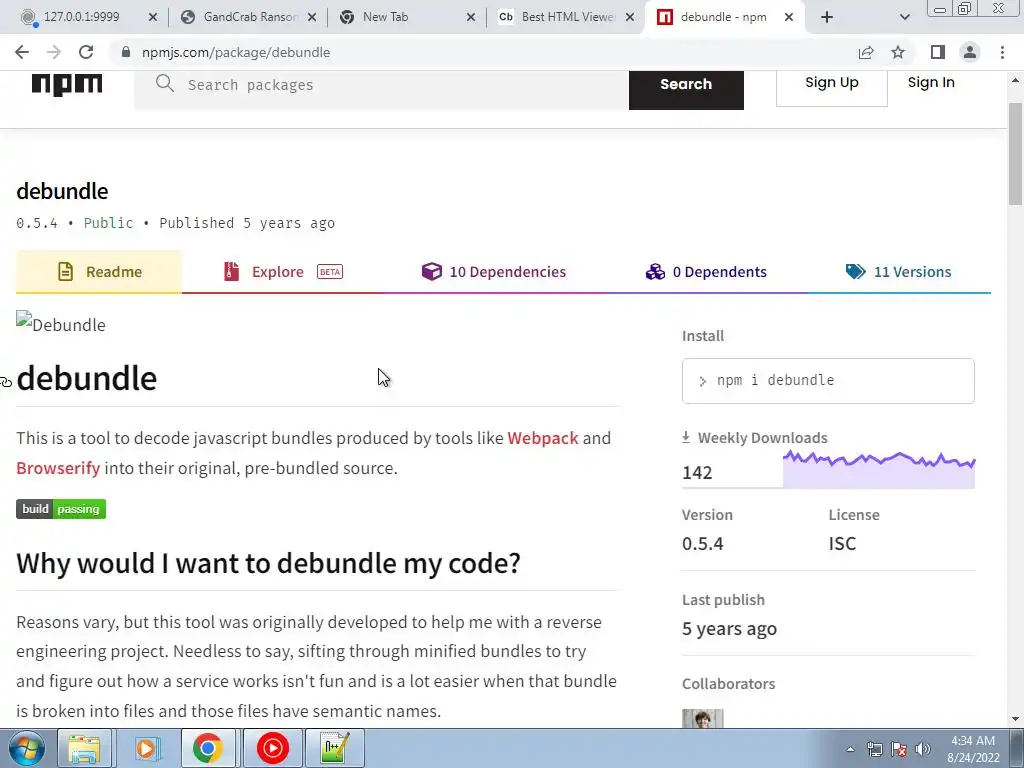Click the Public label under debundle title
This screenshot has width=1024, height=768.
coord(108,223)
